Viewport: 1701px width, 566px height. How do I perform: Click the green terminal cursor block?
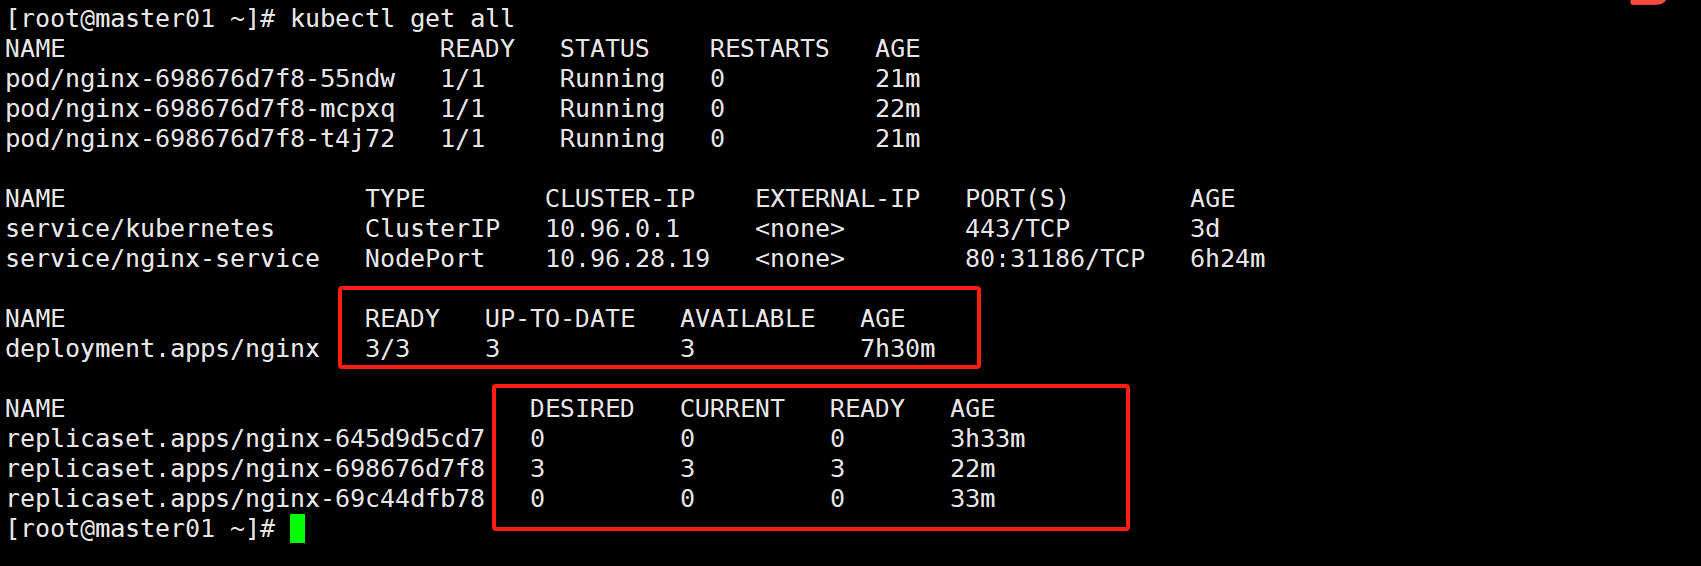pos(297,529)
